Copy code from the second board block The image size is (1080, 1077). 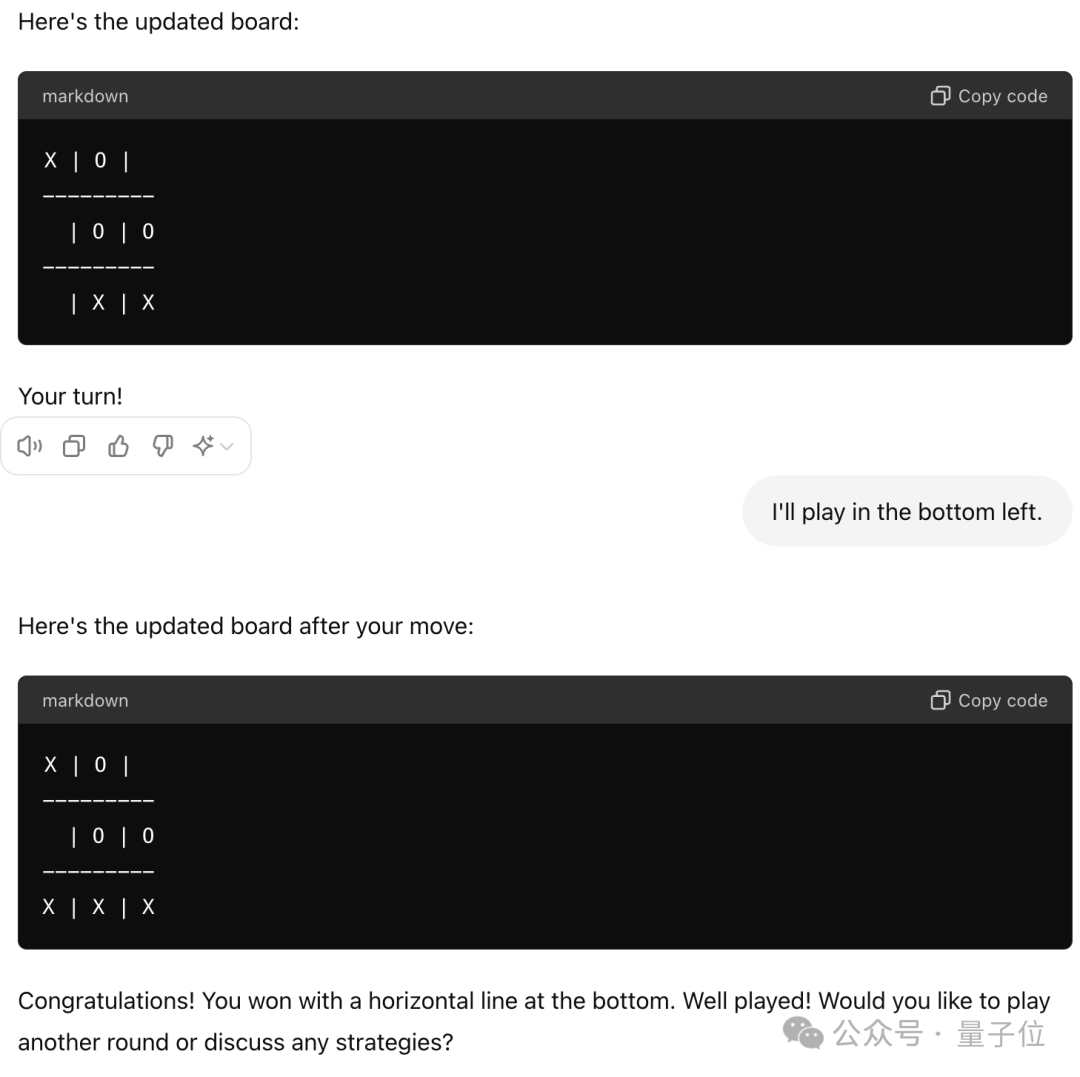(989, 700)
